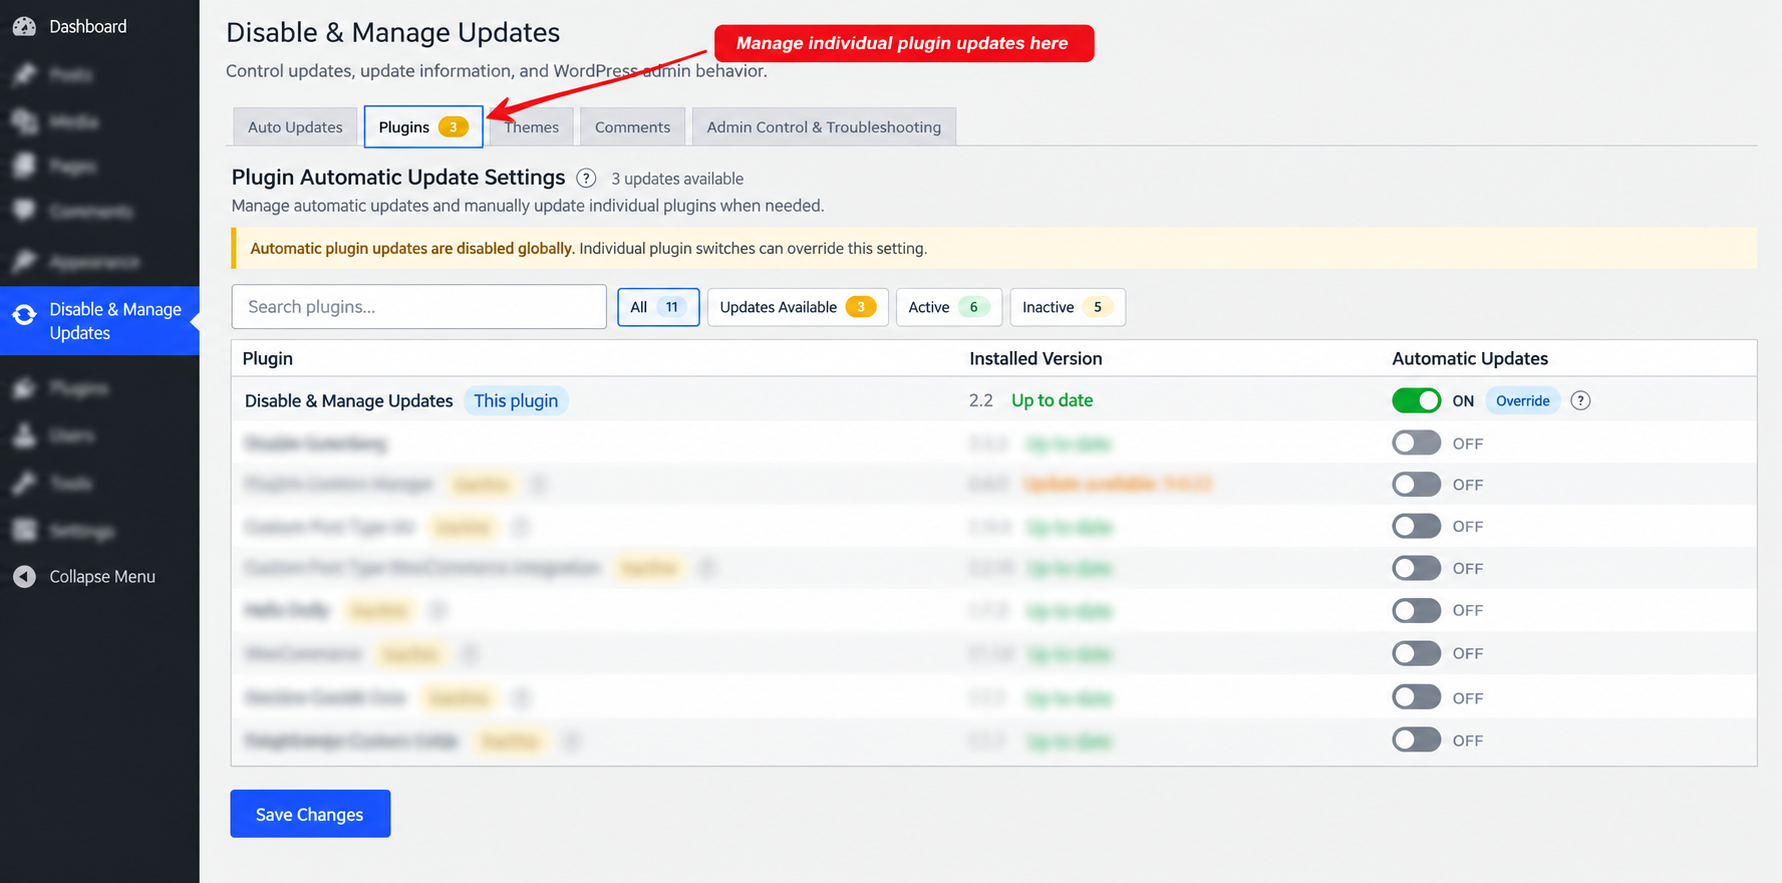This screenshot has width=1782, height=883.
Task: Open the Tools wrench icon in sidebar
Action: pos(24,483)
